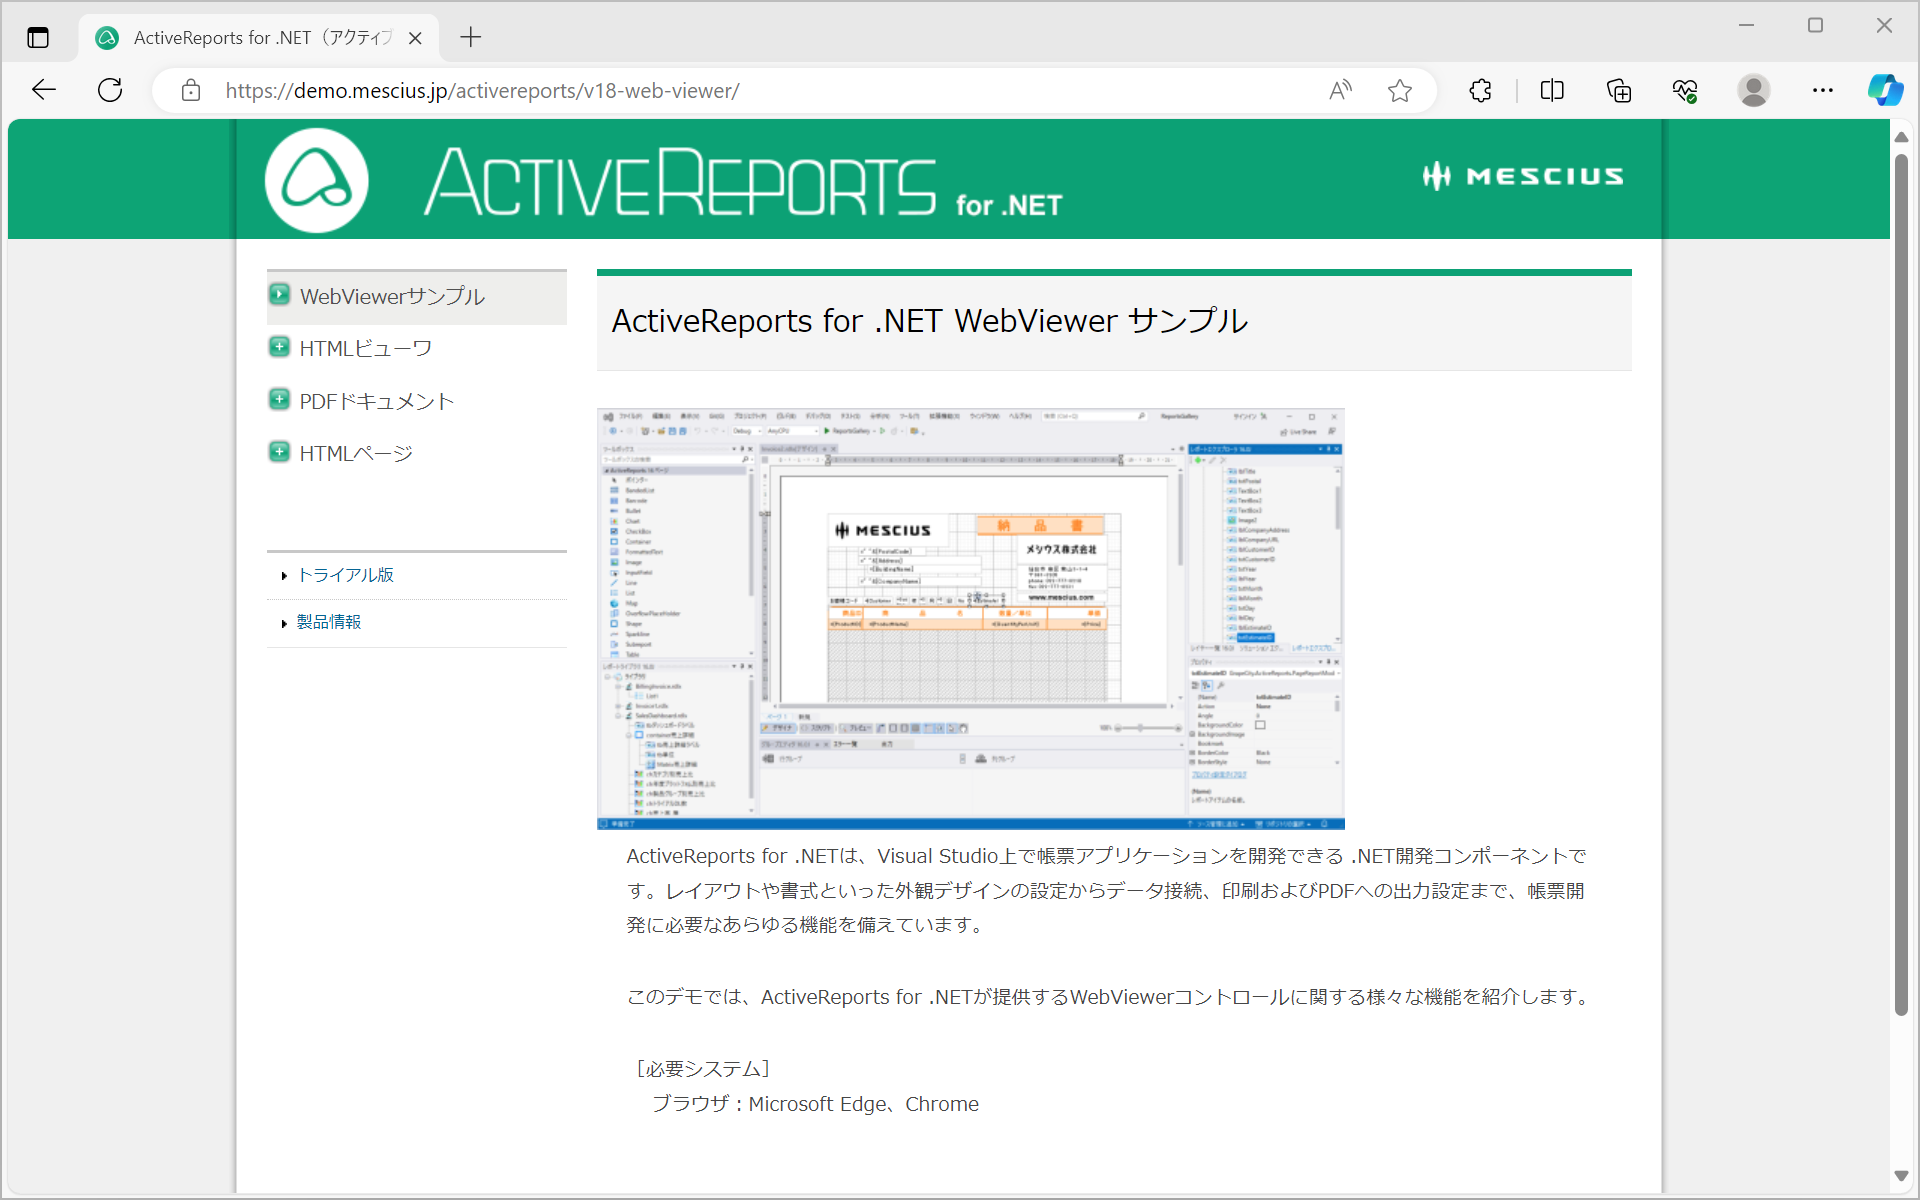Screen dimensions: 1920x1200
Task: Open Browser essentials heart icon
Action: [1685, 91]
